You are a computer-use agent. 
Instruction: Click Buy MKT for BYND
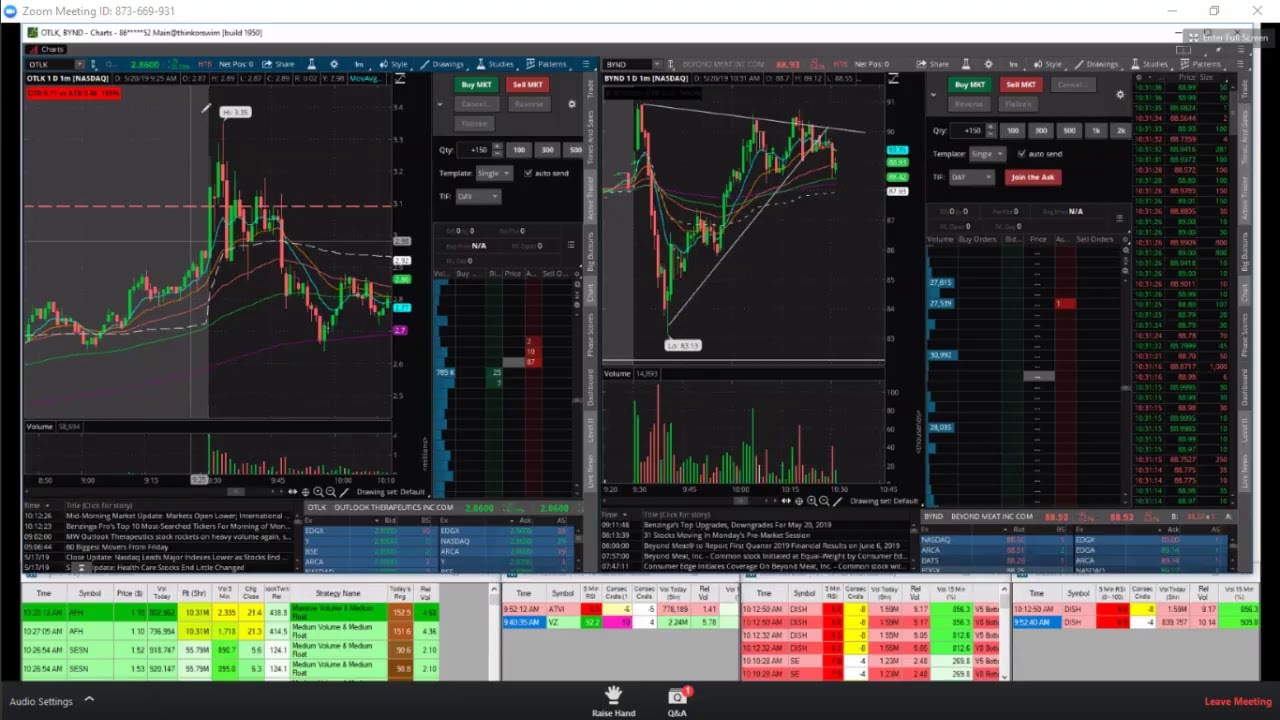click(x=969, y=85)
